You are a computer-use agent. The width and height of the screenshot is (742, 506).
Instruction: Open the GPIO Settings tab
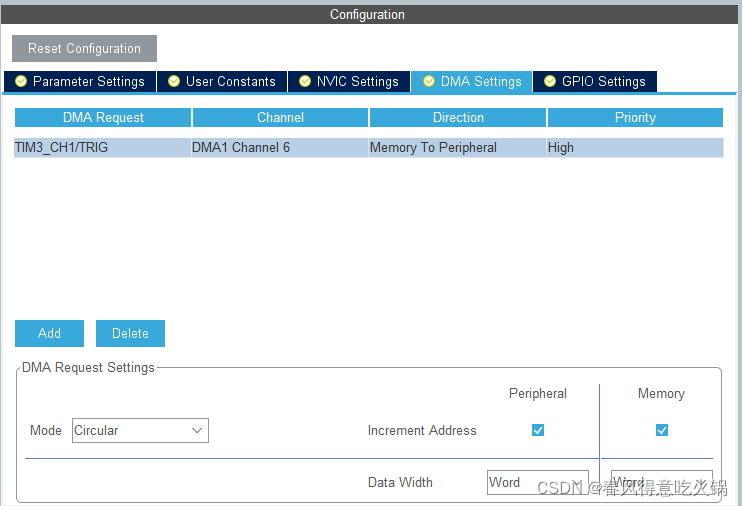click(x=595, y=81)
